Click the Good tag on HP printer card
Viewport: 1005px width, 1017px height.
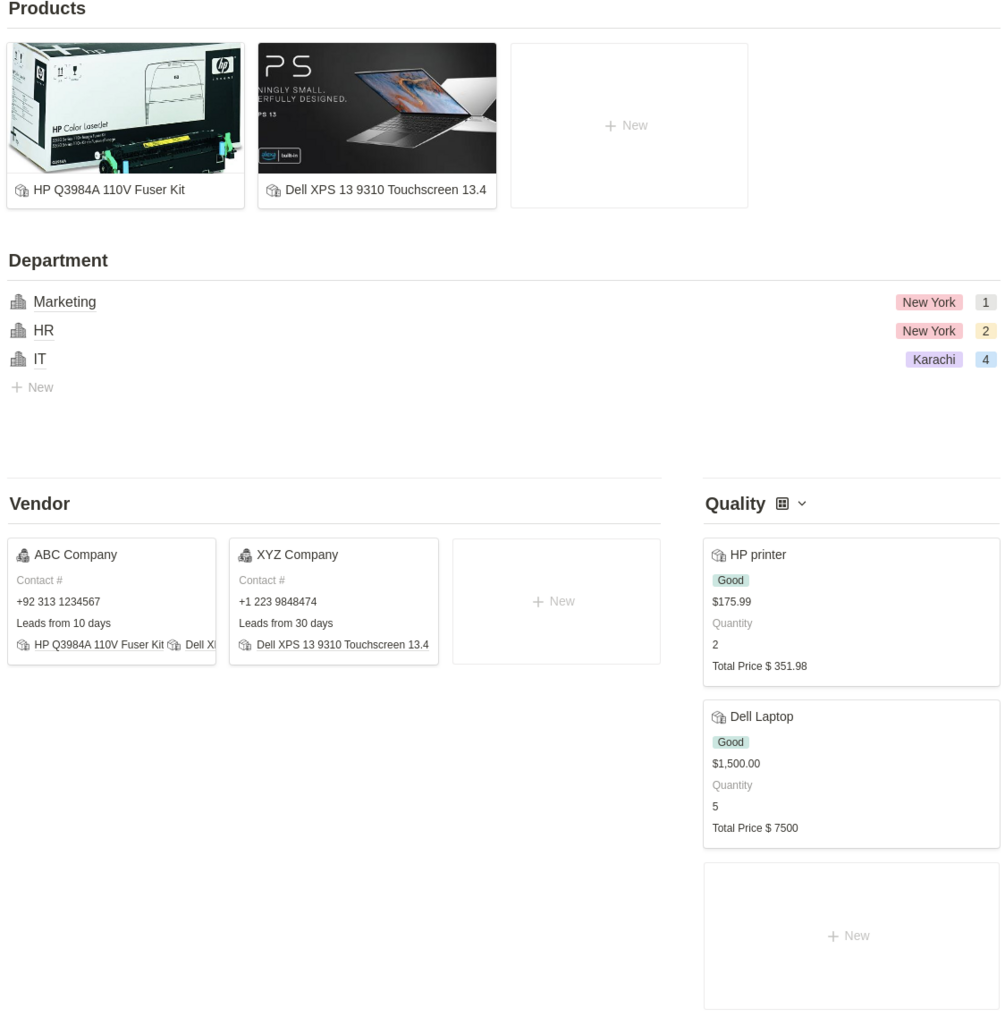click(x=731, y=580)
